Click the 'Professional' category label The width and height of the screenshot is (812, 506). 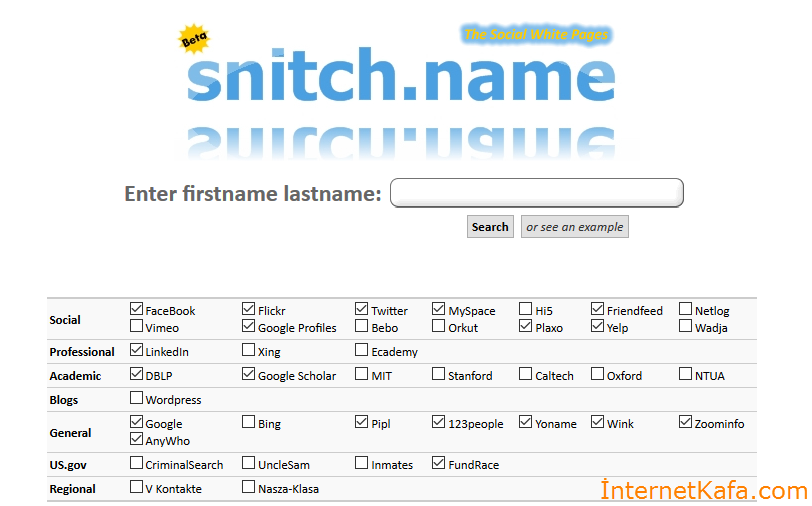tap(82, 352)
